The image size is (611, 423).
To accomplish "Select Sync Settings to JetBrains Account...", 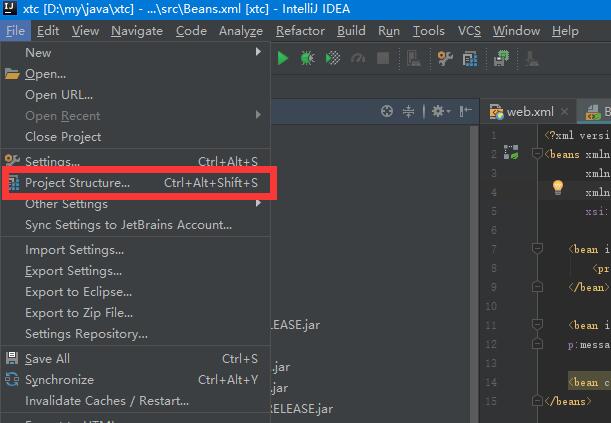I will pyautogui.click(x=136, y=225).
